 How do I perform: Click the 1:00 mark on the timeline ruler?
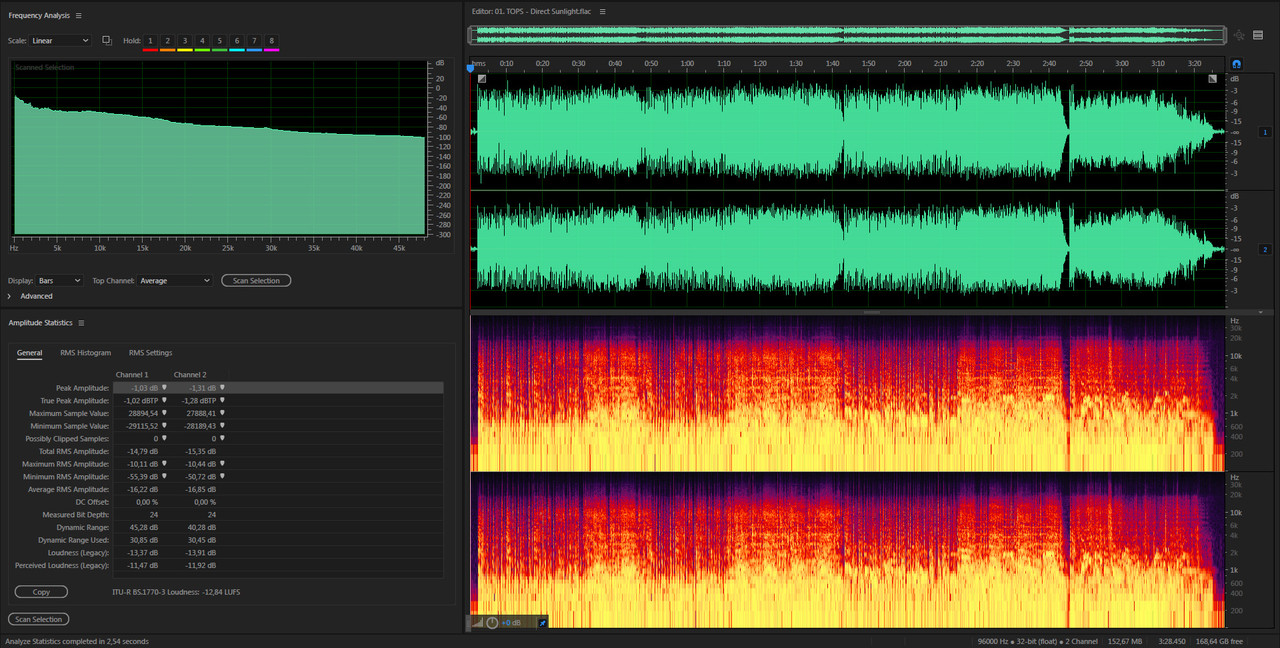688,63
